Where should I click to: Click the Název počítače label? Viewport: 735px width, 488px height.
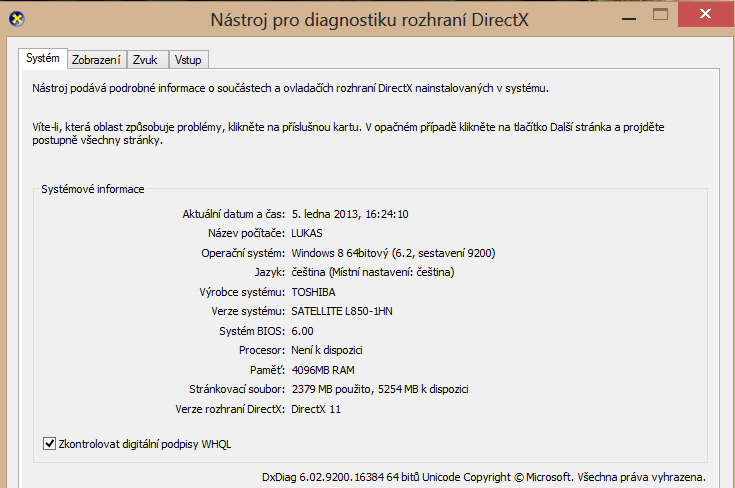point(246,233)
